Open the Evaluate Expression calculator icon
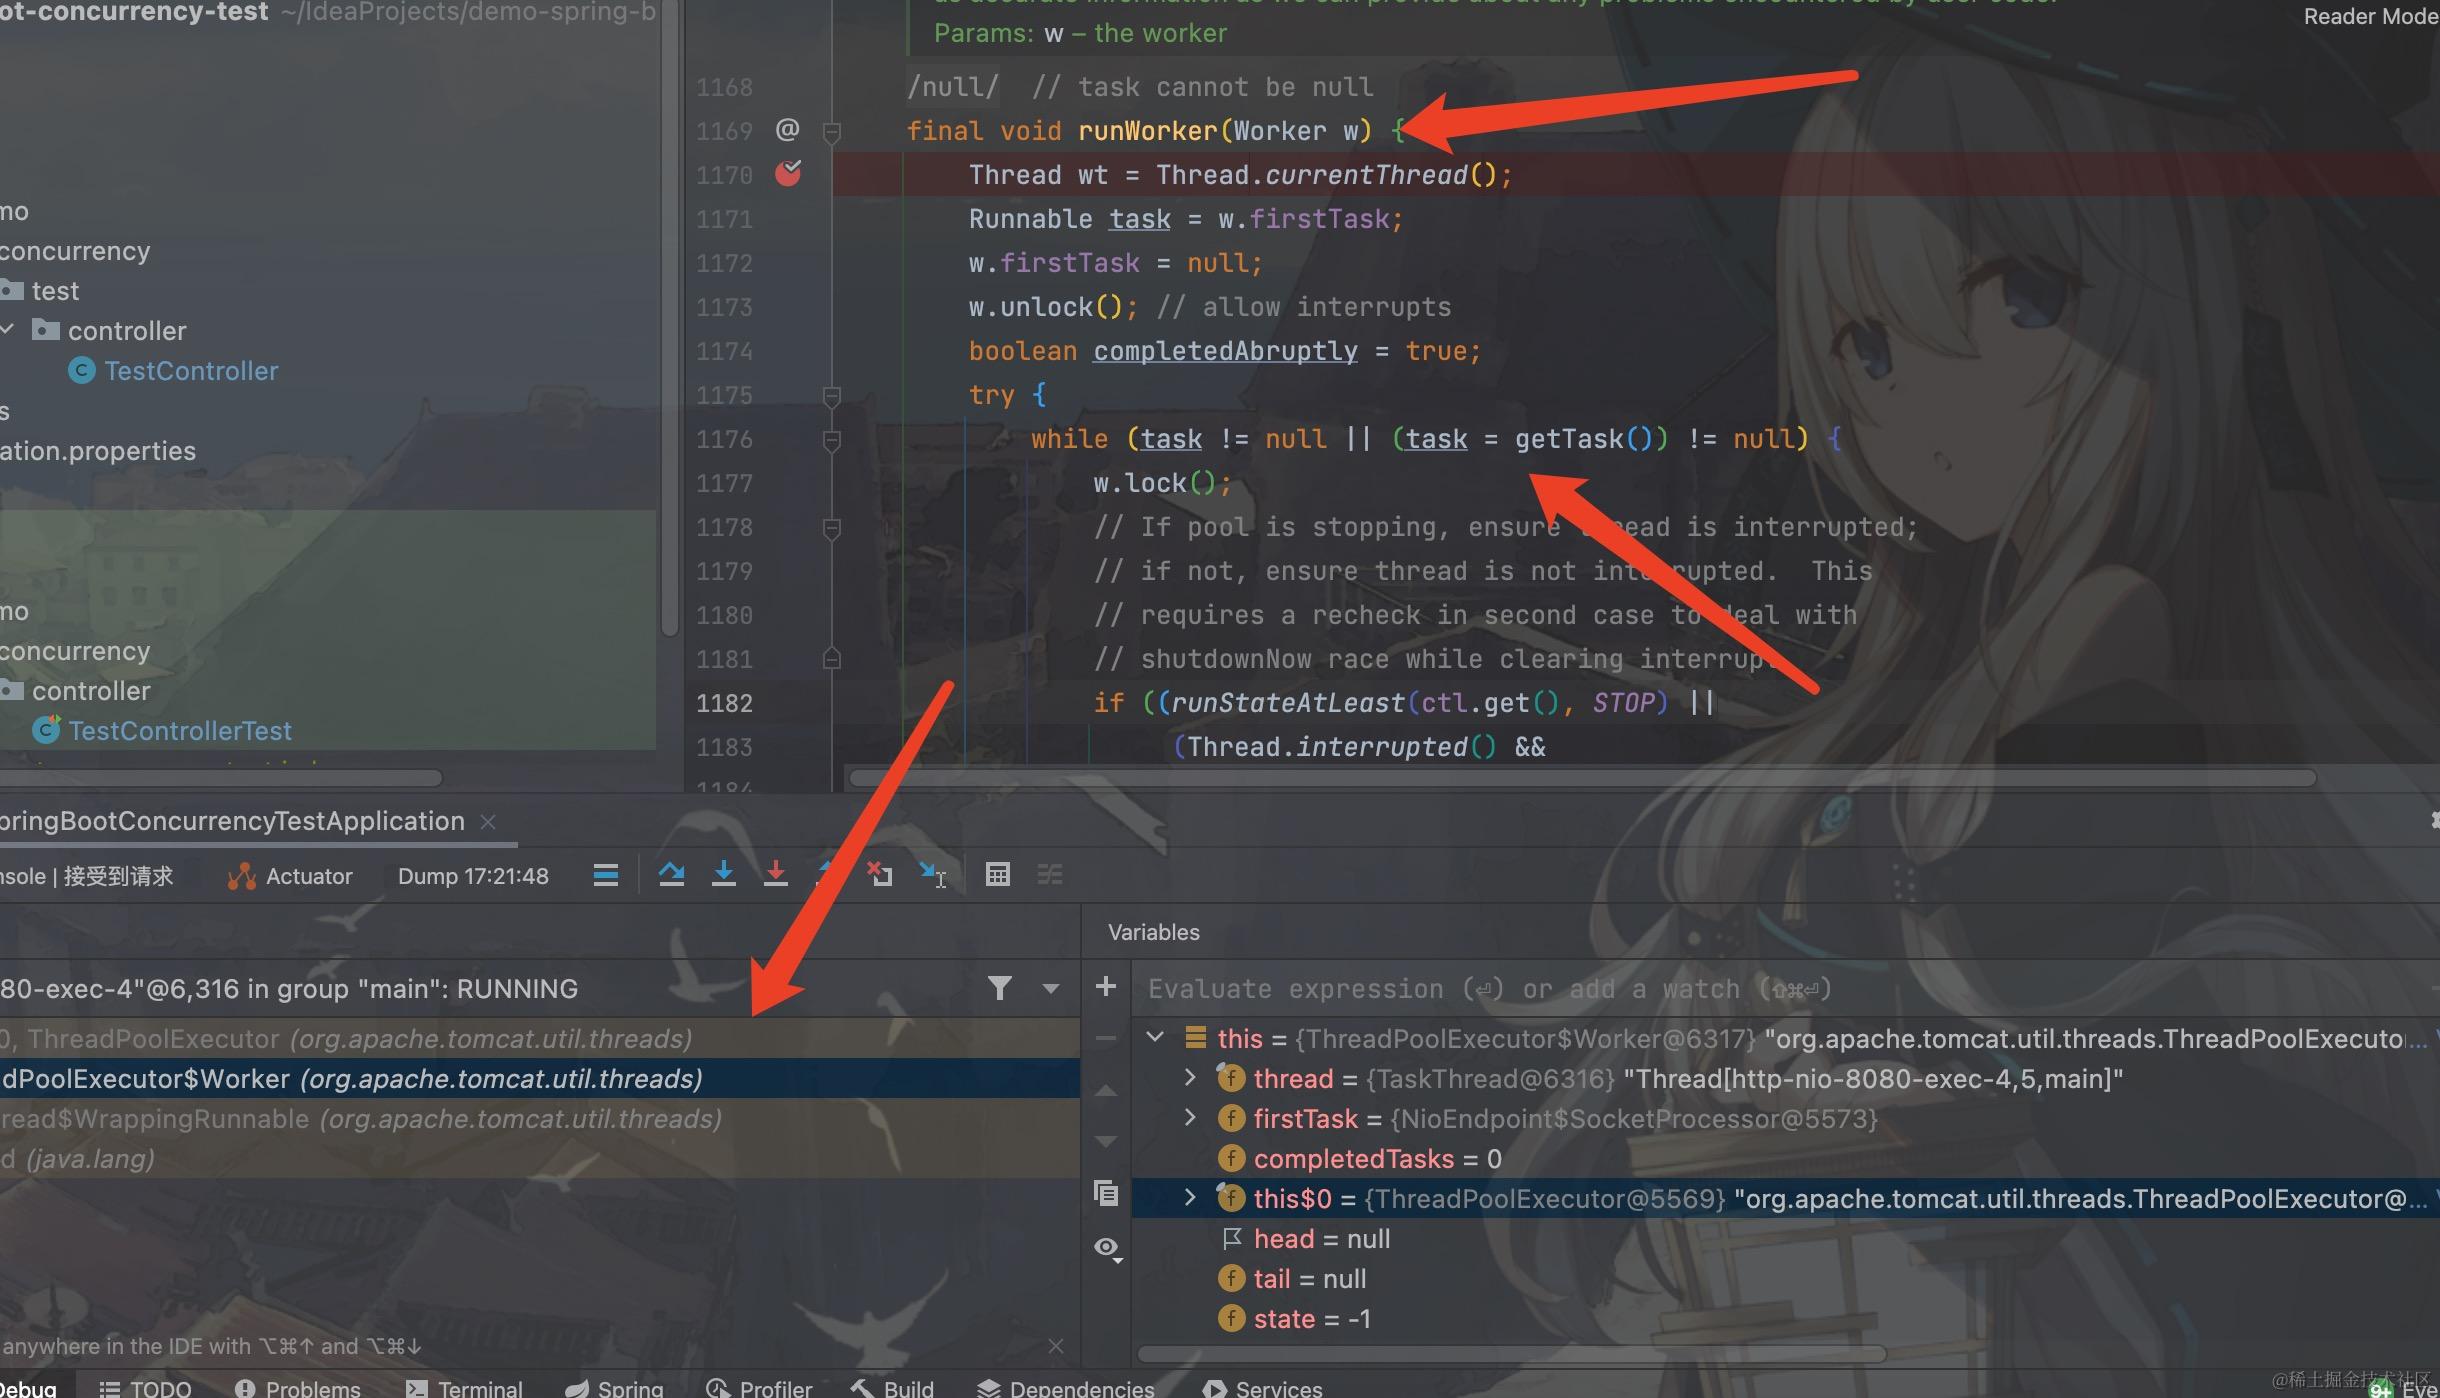 [x=997, y=875]
